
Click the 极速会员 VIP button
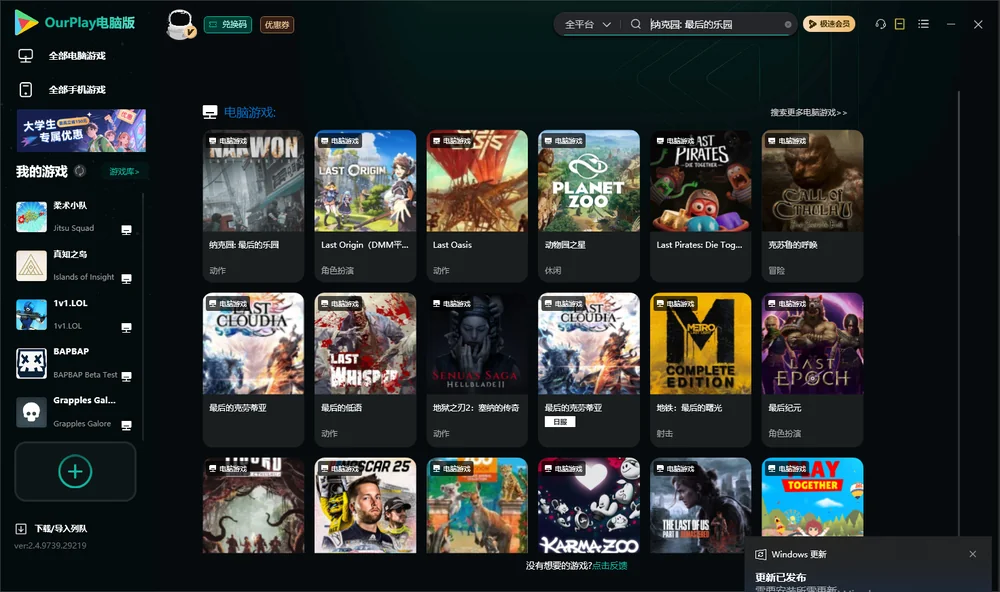tap(829, 24)
